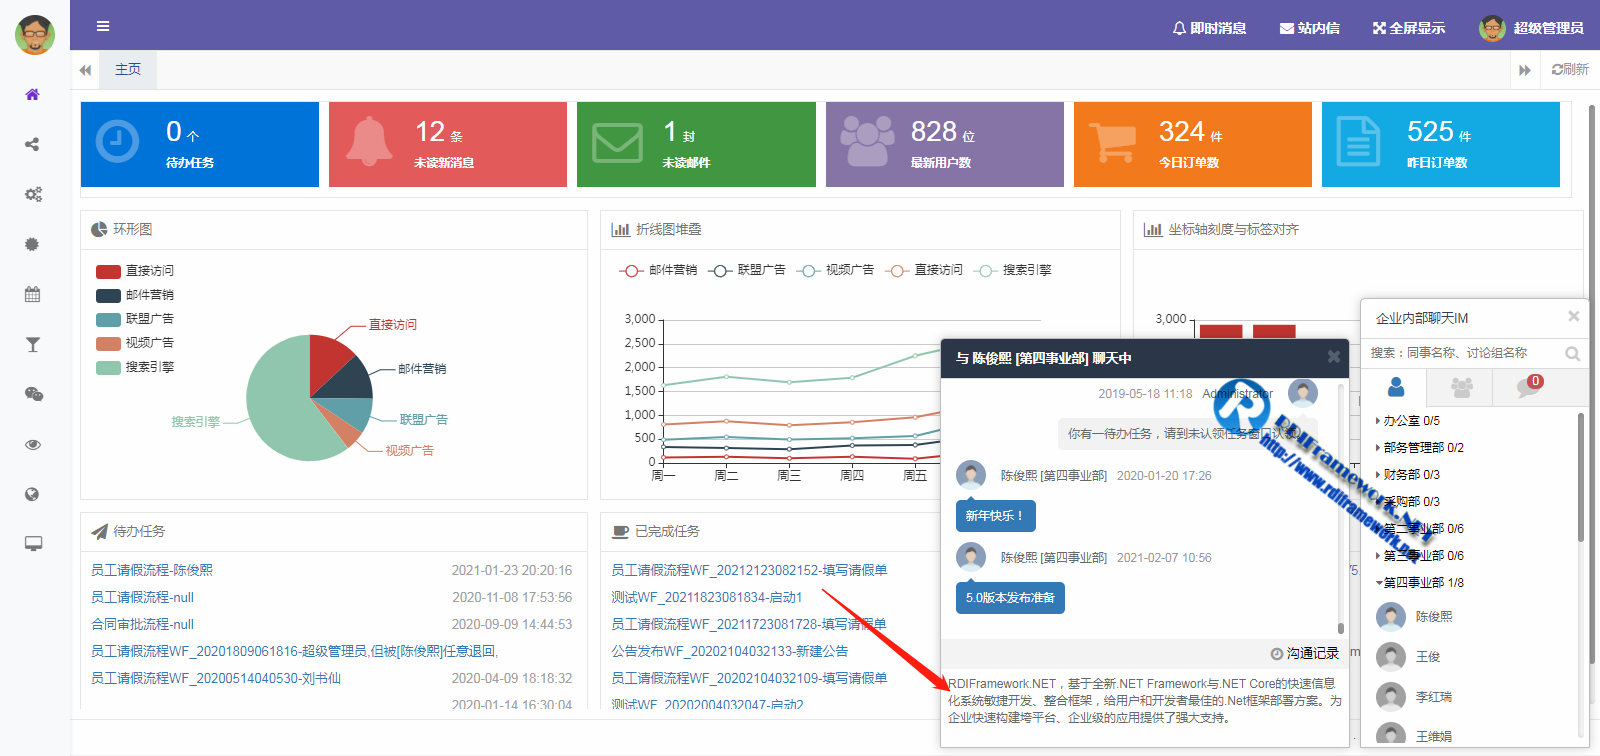
Task: Open the 未读邮件 green stat card
Action: [x=696, y=144]
